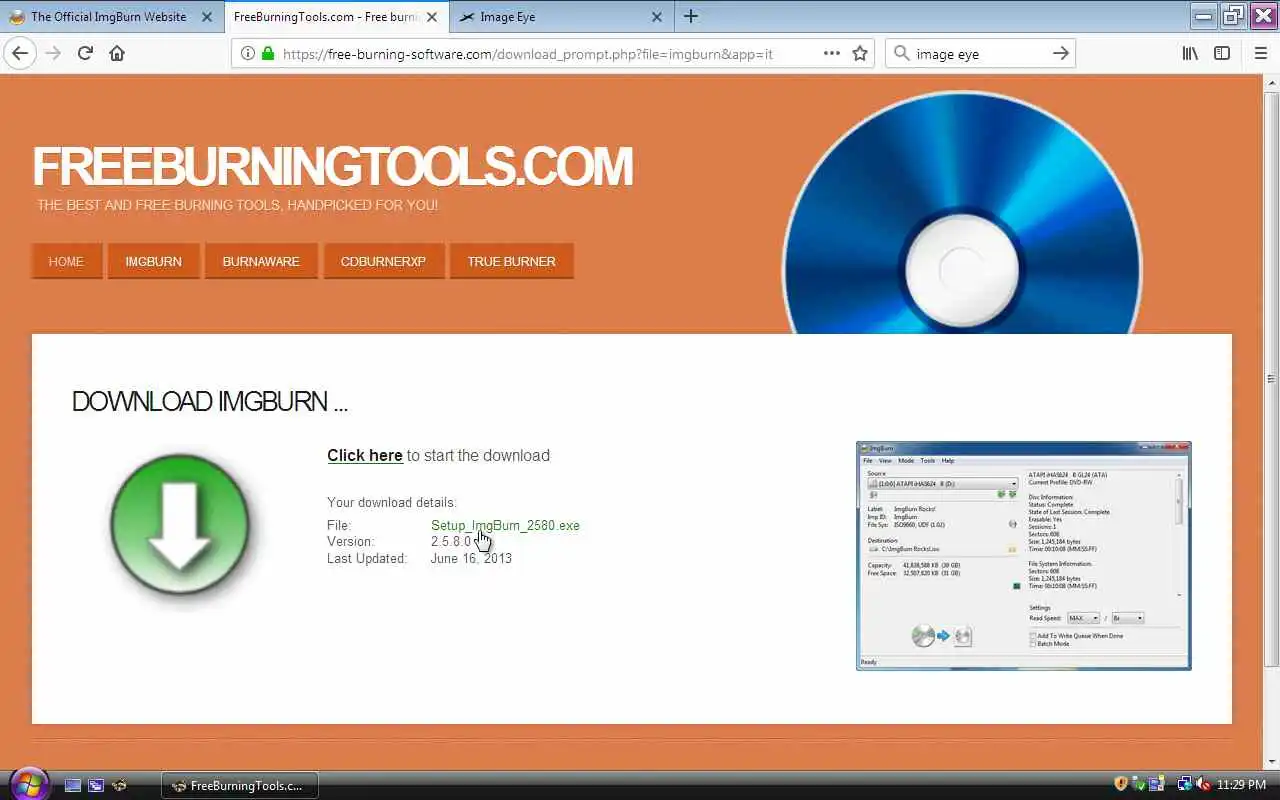Click the big green download arrow
Image resolution: width=1280 pixels, height=800 pixels.
click(180, 525)
